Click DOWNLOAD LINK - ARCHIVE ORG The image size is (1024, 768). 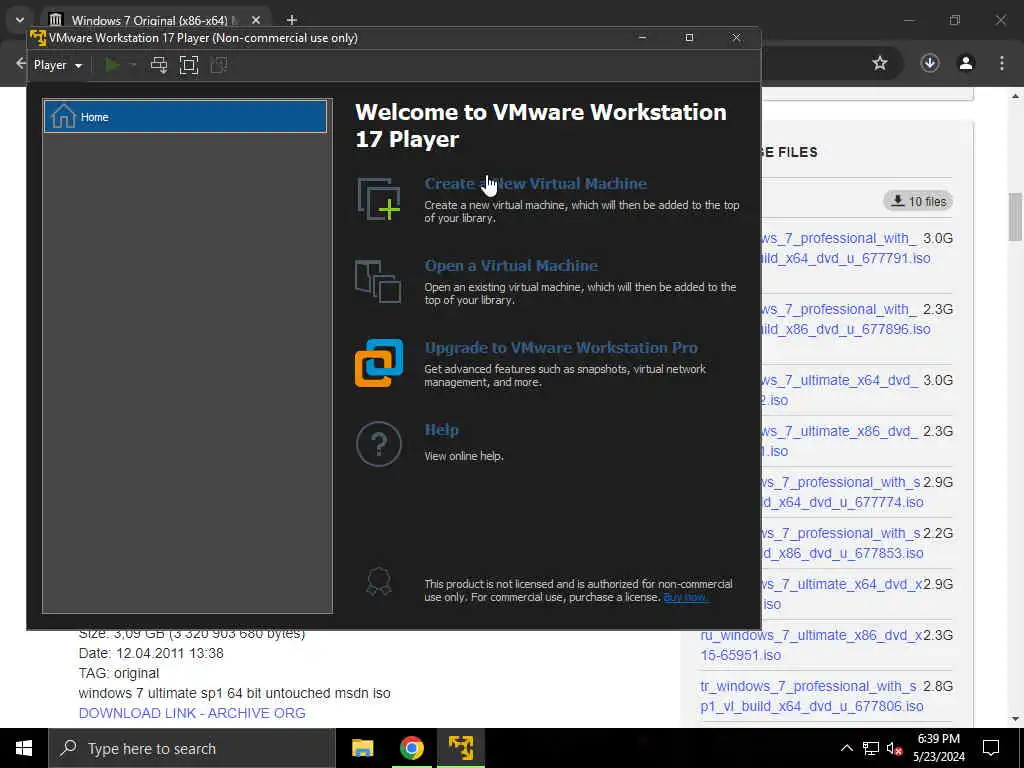click(x=192, y=713)
